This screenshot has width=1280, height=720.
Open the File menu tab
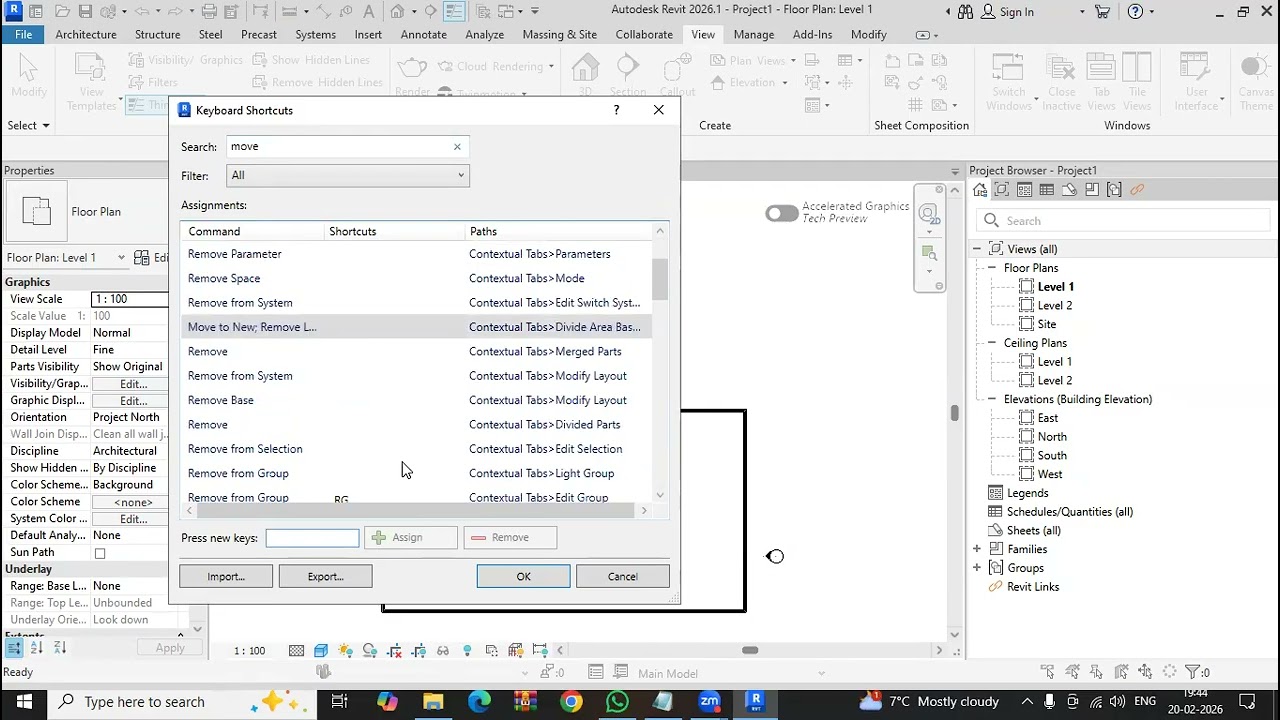(x=23, y=34)
